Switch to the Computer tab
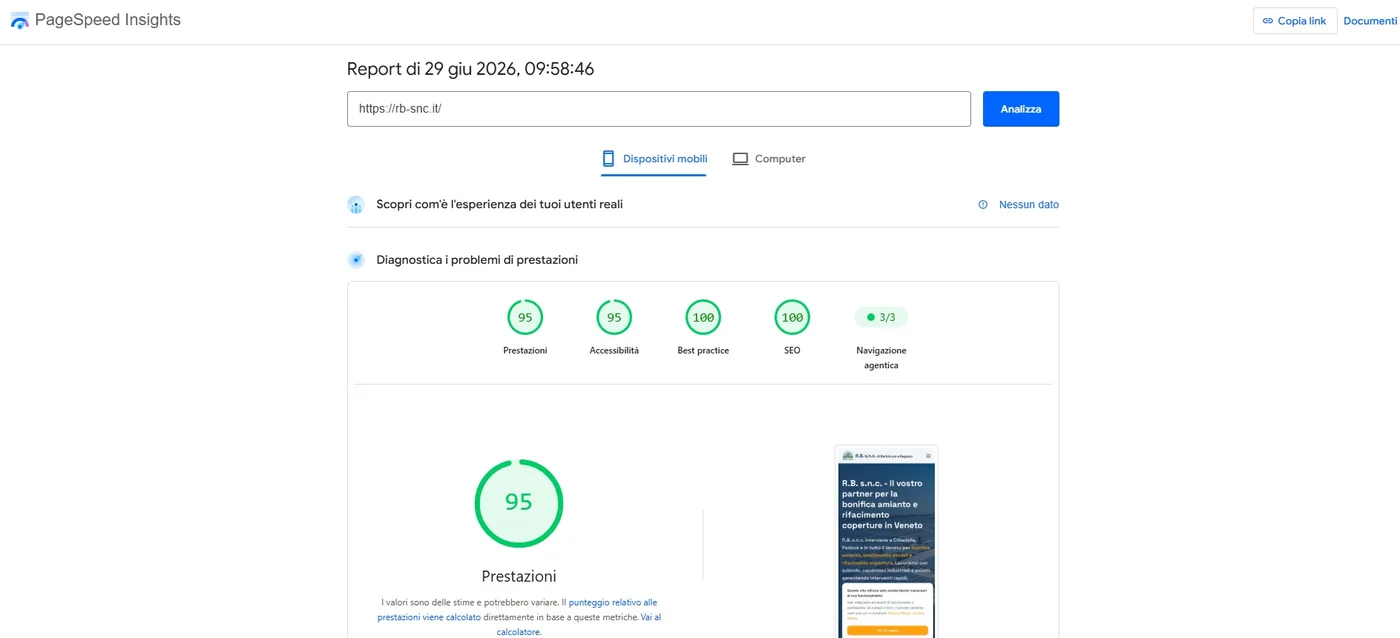This screenshot has width=1400, height=638. 768,159
